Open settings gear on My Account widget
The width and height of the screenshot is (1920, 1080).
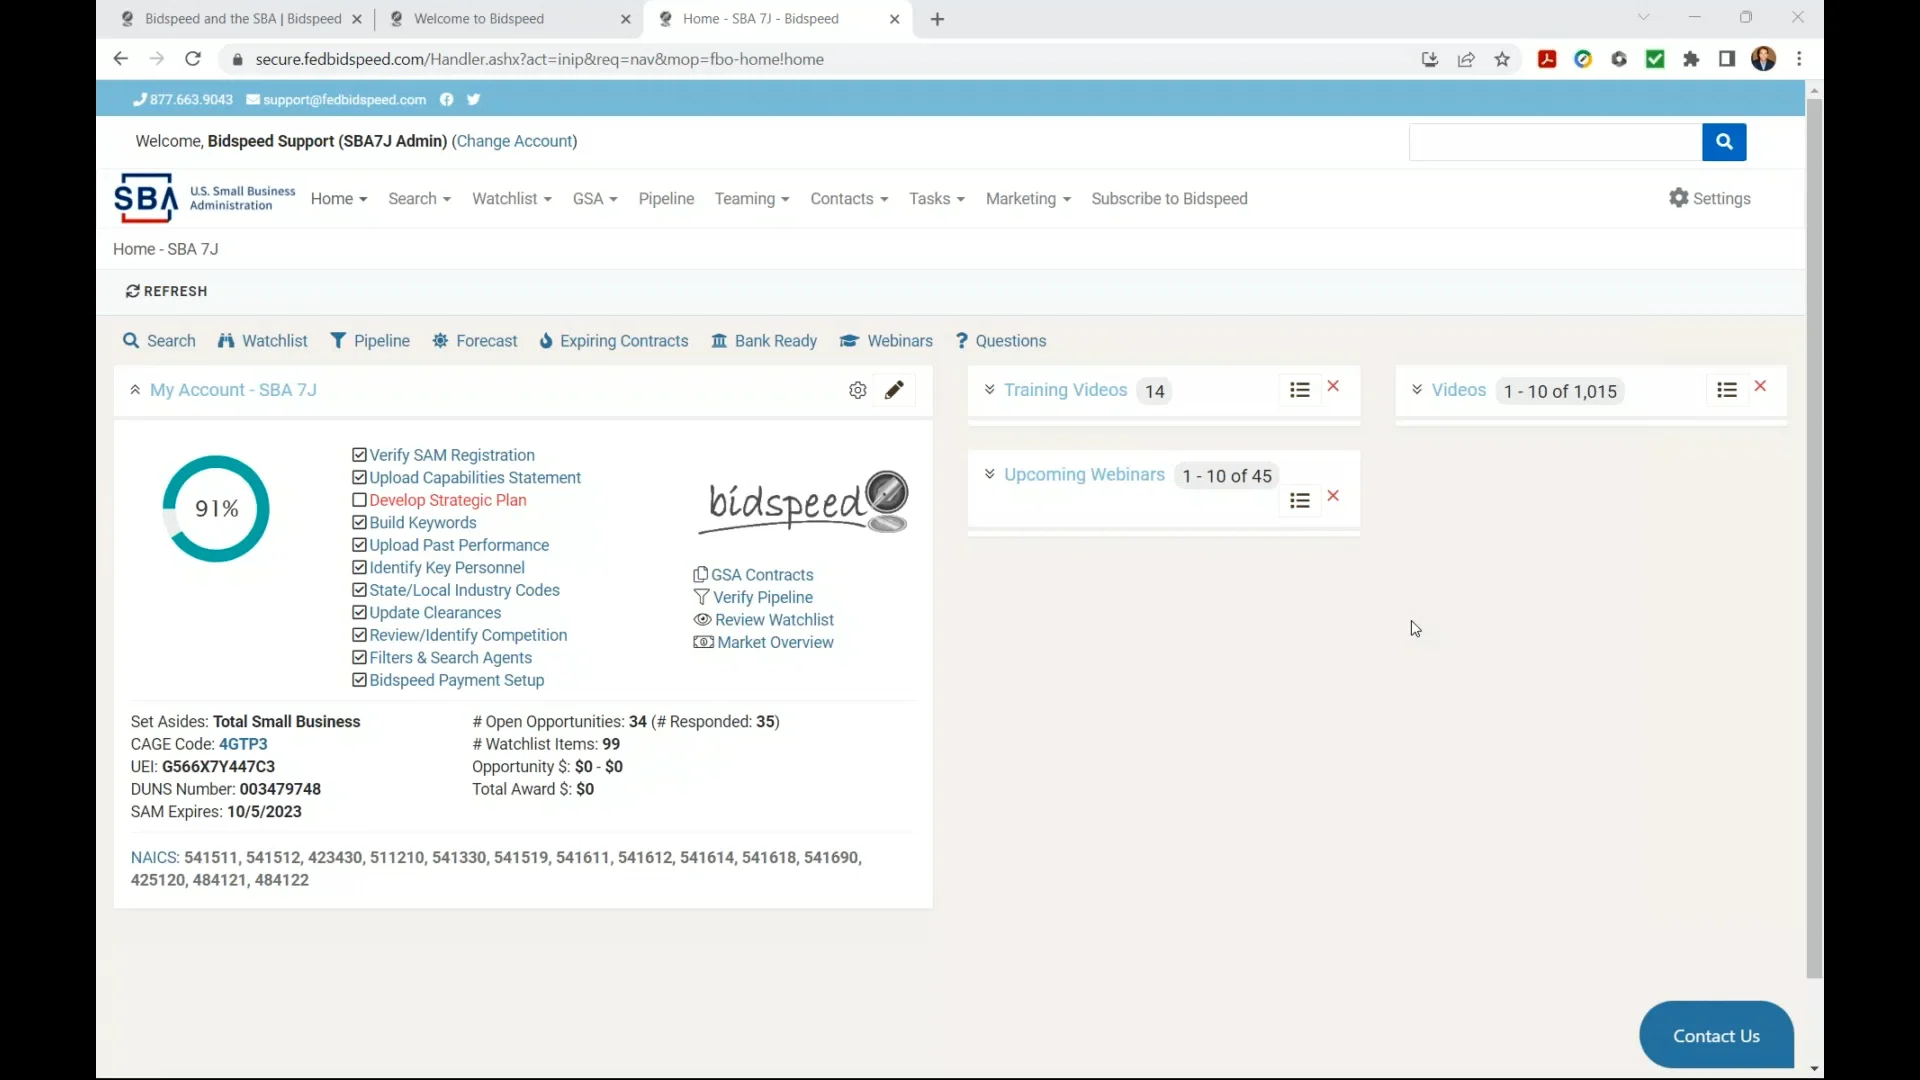857,390
